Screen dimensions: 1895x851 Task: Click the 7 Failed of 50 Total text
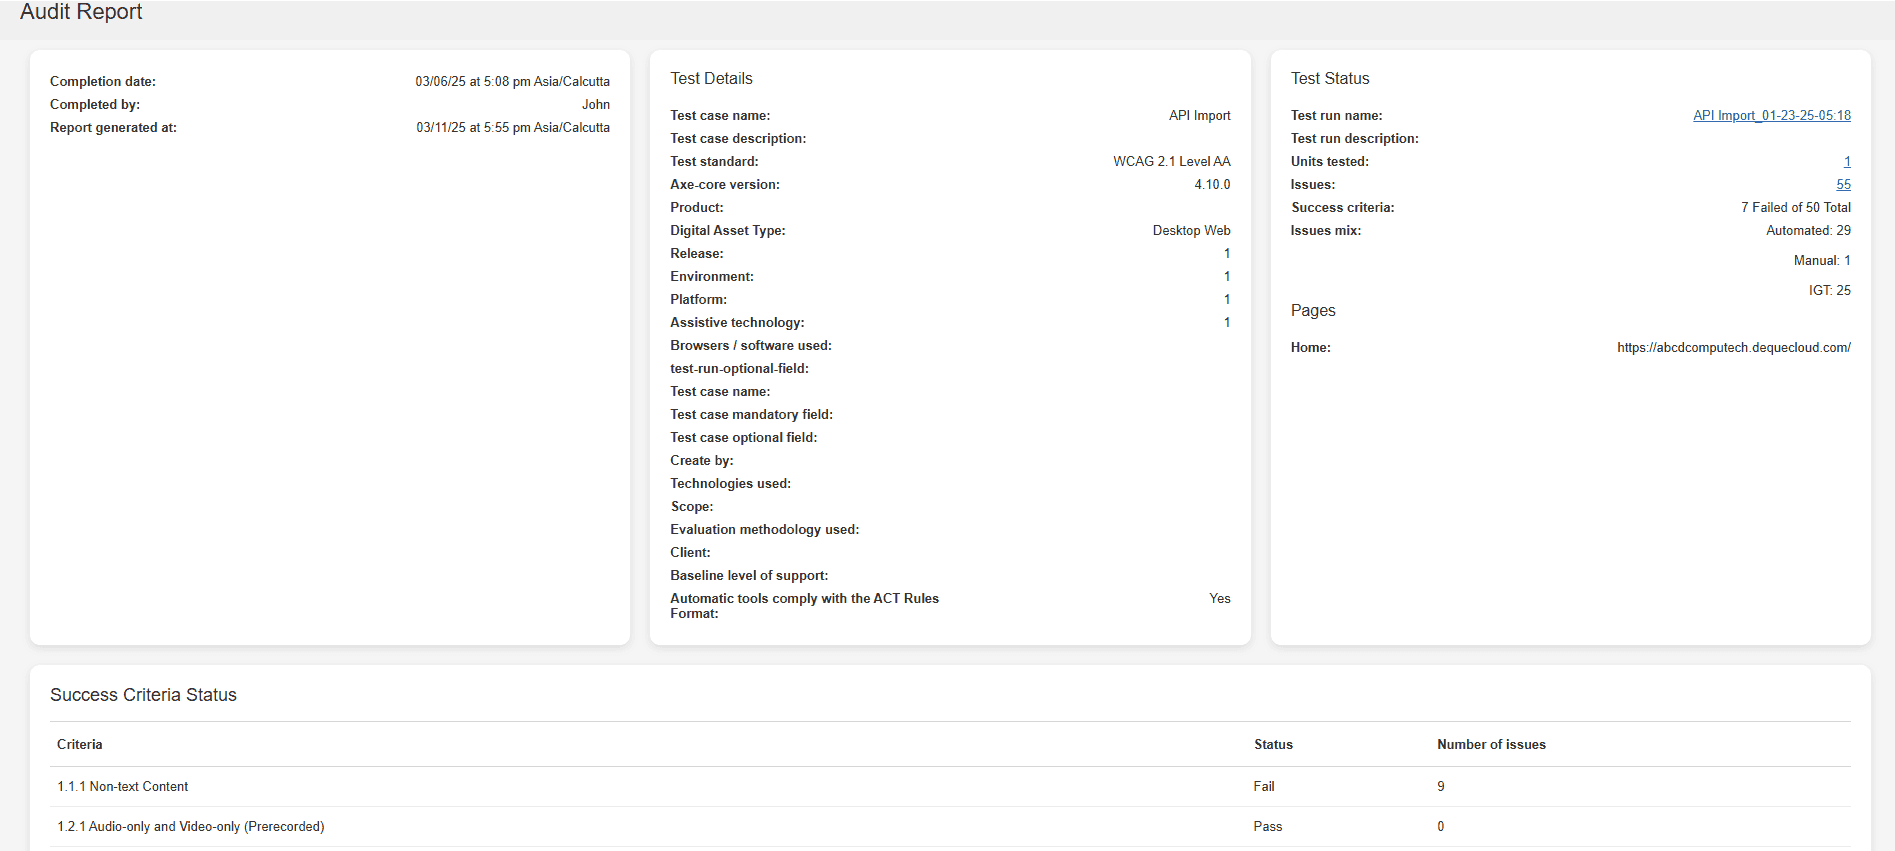click(x=1795, y=208)
